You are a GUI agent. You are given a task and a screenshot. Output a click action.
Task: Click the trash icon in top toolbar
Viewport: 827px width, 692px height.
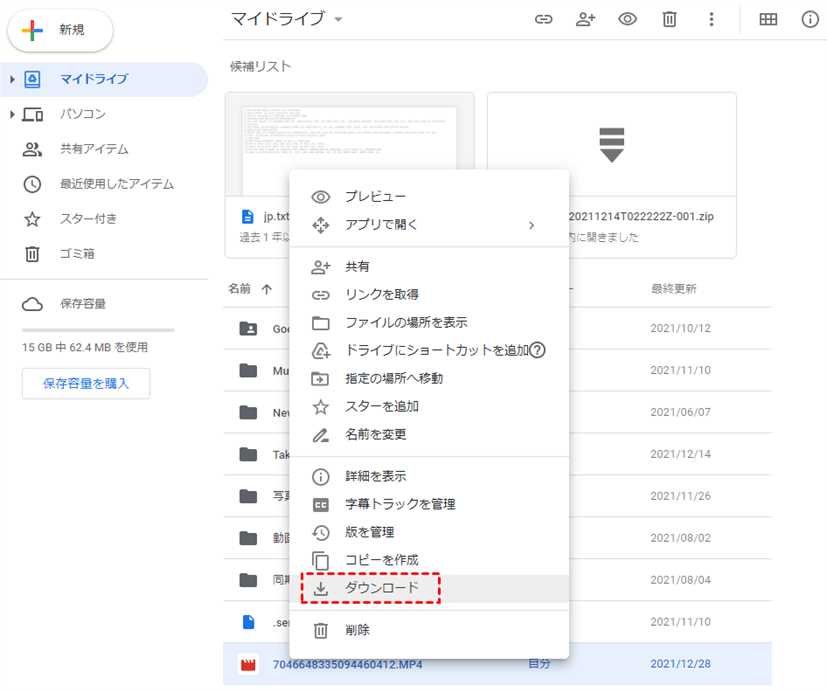click(669, 19)
